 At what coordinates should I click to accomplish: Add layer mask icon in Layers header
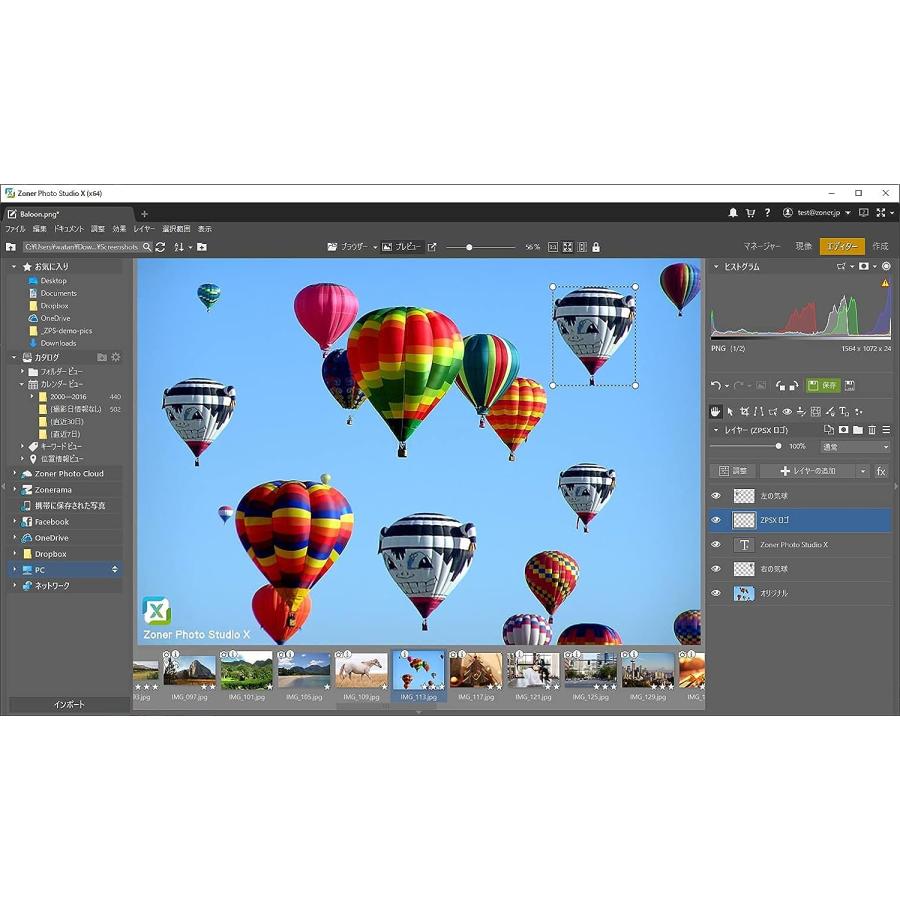843,429
